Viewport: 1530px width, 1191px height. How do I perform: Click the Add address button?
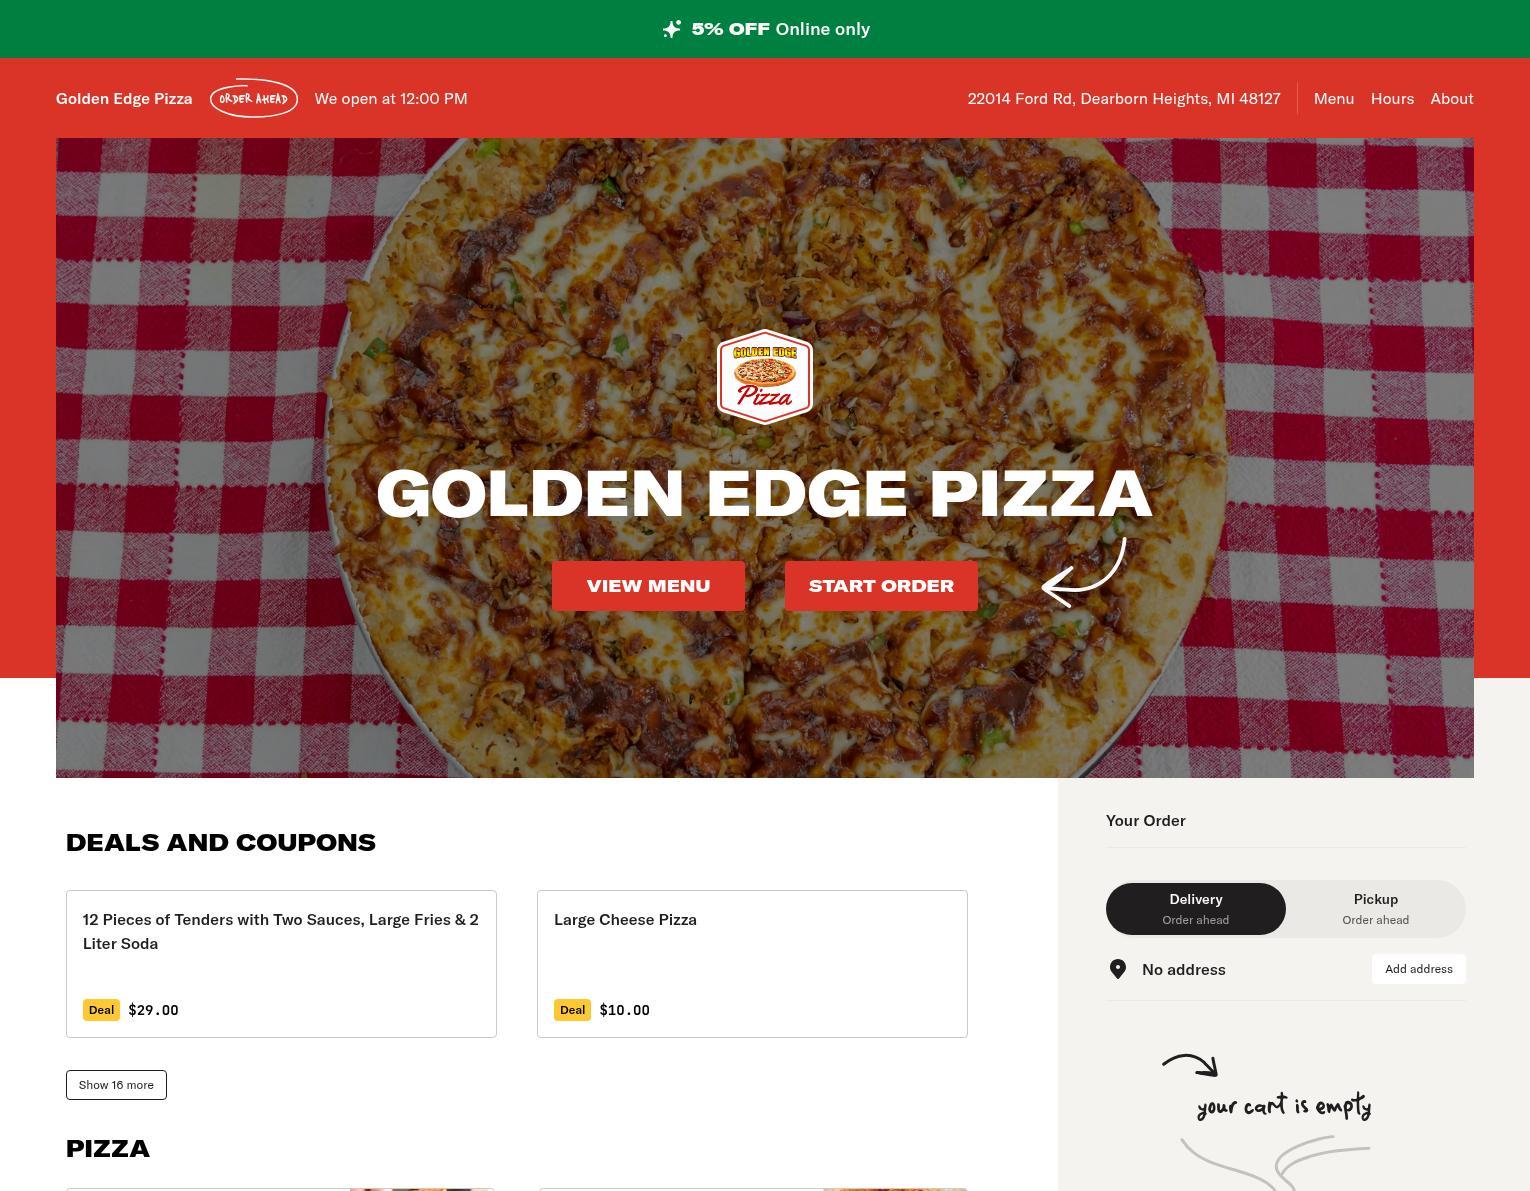[1419, 969]
